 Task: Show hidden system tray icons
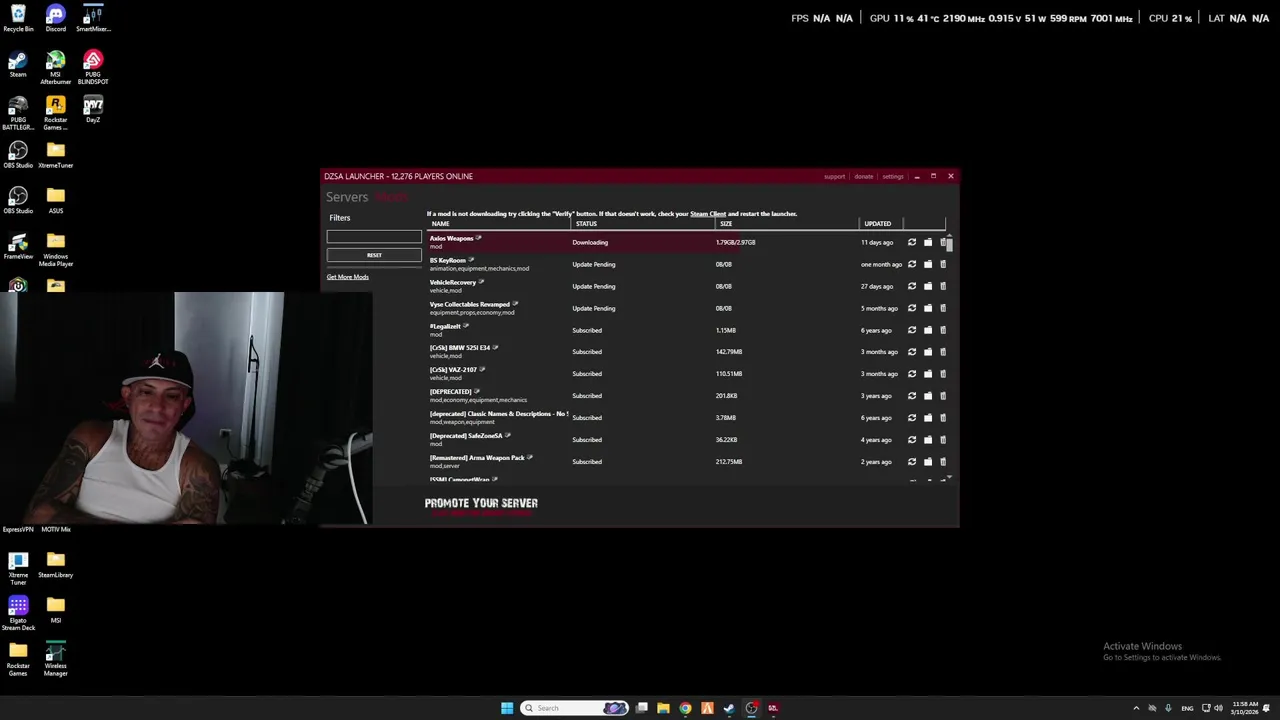[x=1136, y=708]
